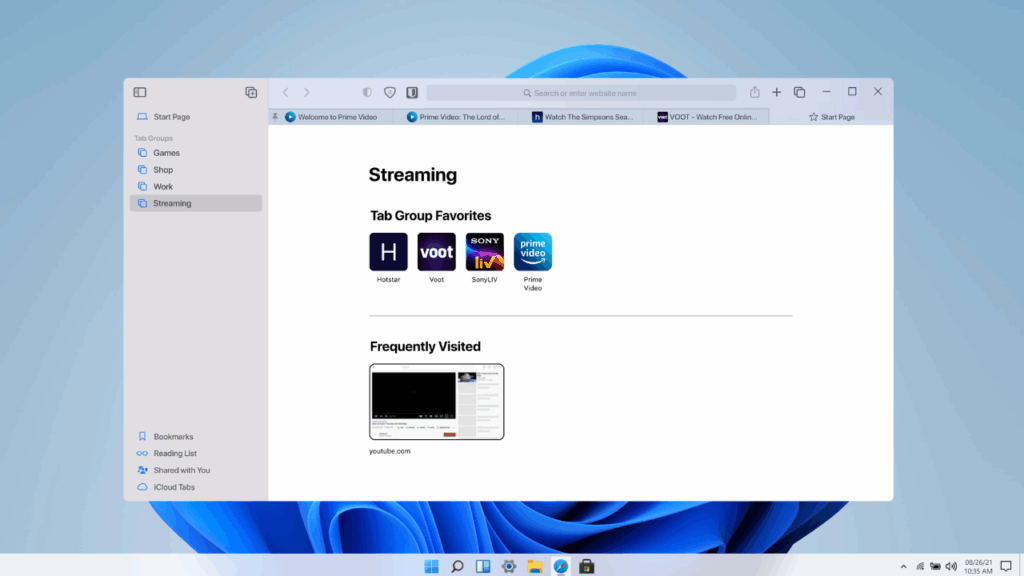Navigate back with the back arrow
The image size is (1024, 576).
point(286,91)
